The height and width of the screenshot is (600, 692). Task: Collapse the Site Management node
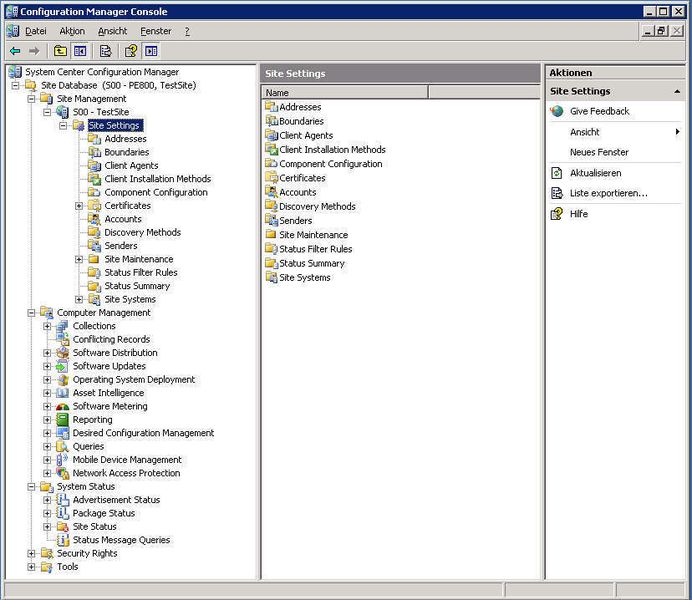point(31,99)
